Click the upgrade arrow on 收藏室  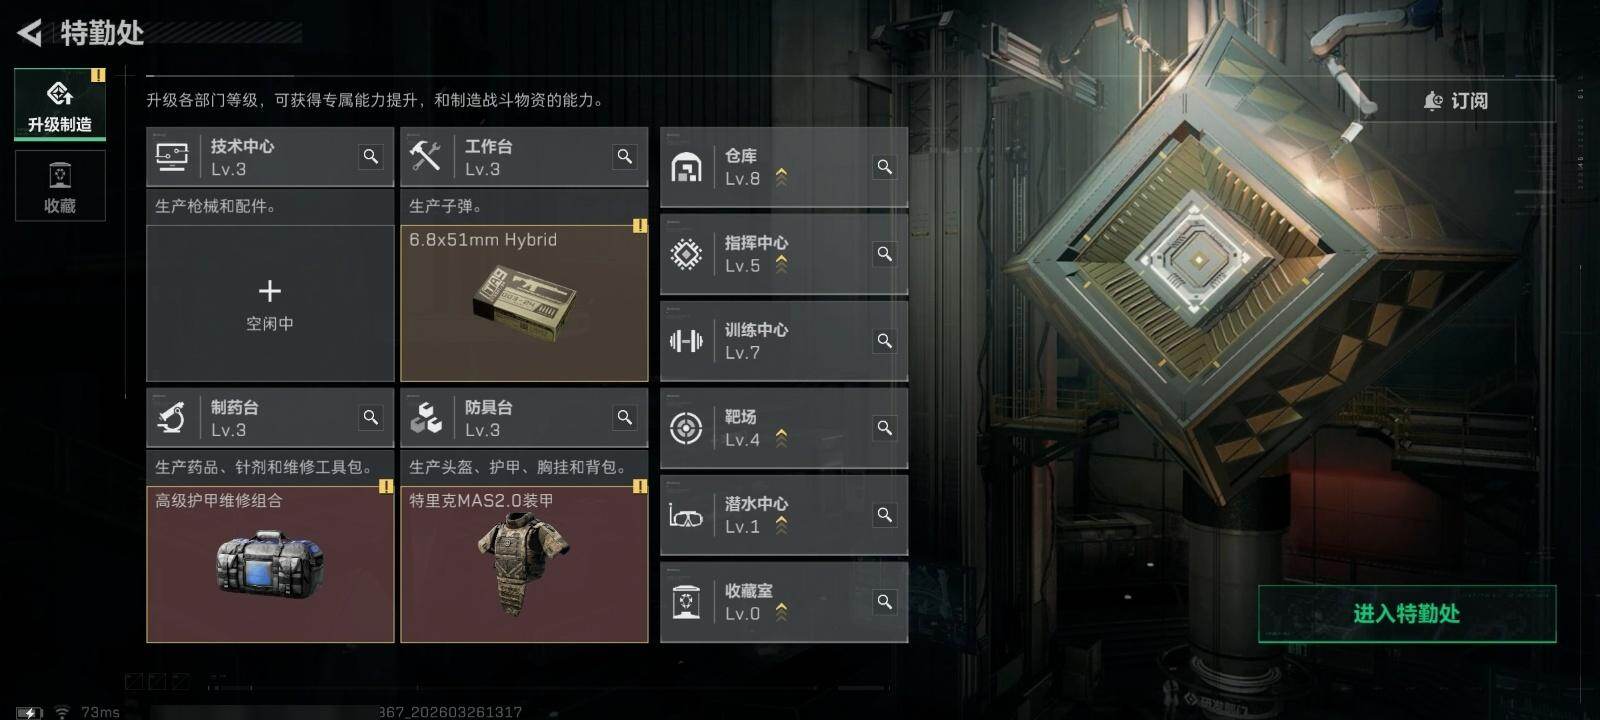(781, 613)
